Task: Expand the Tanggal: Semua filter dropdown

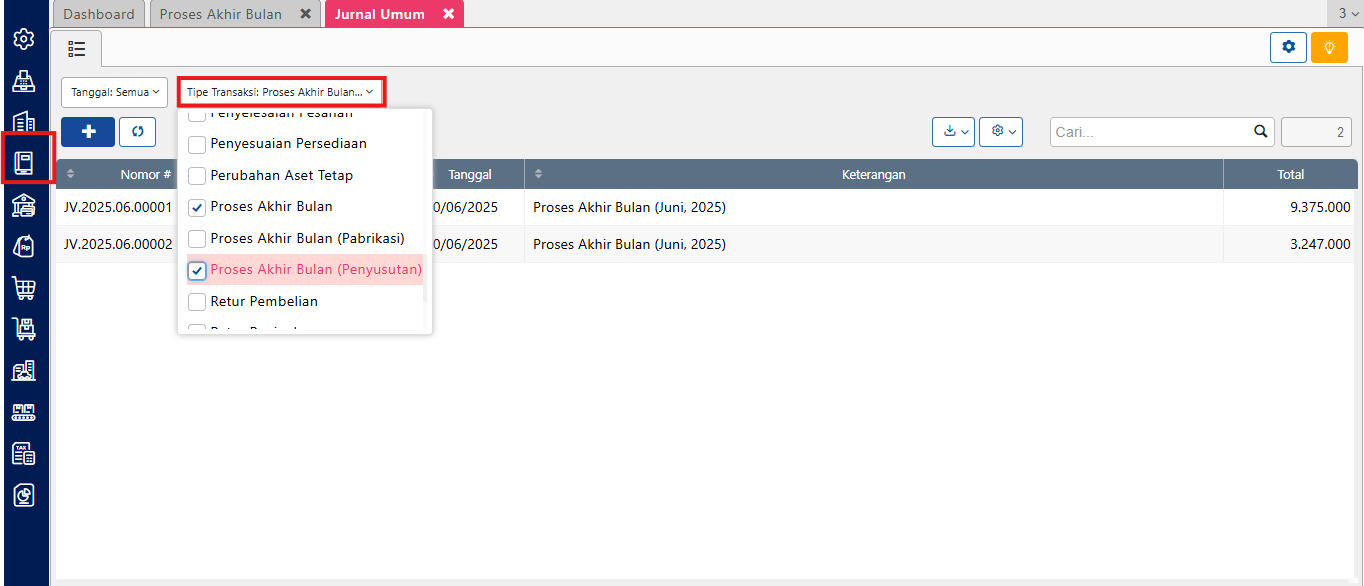Action: click(115, 92)
